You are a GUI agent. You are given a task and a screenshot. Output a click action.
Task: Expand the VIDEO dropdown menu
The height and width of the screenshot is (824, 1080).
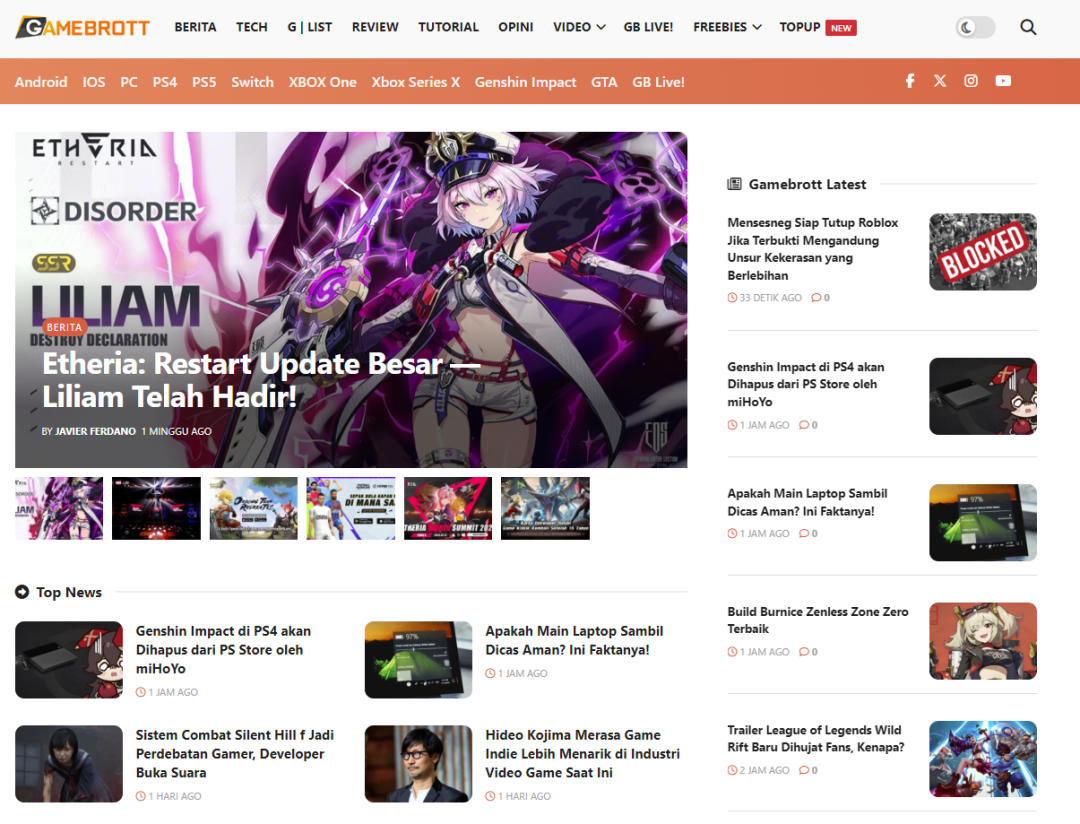pos(579,27)
